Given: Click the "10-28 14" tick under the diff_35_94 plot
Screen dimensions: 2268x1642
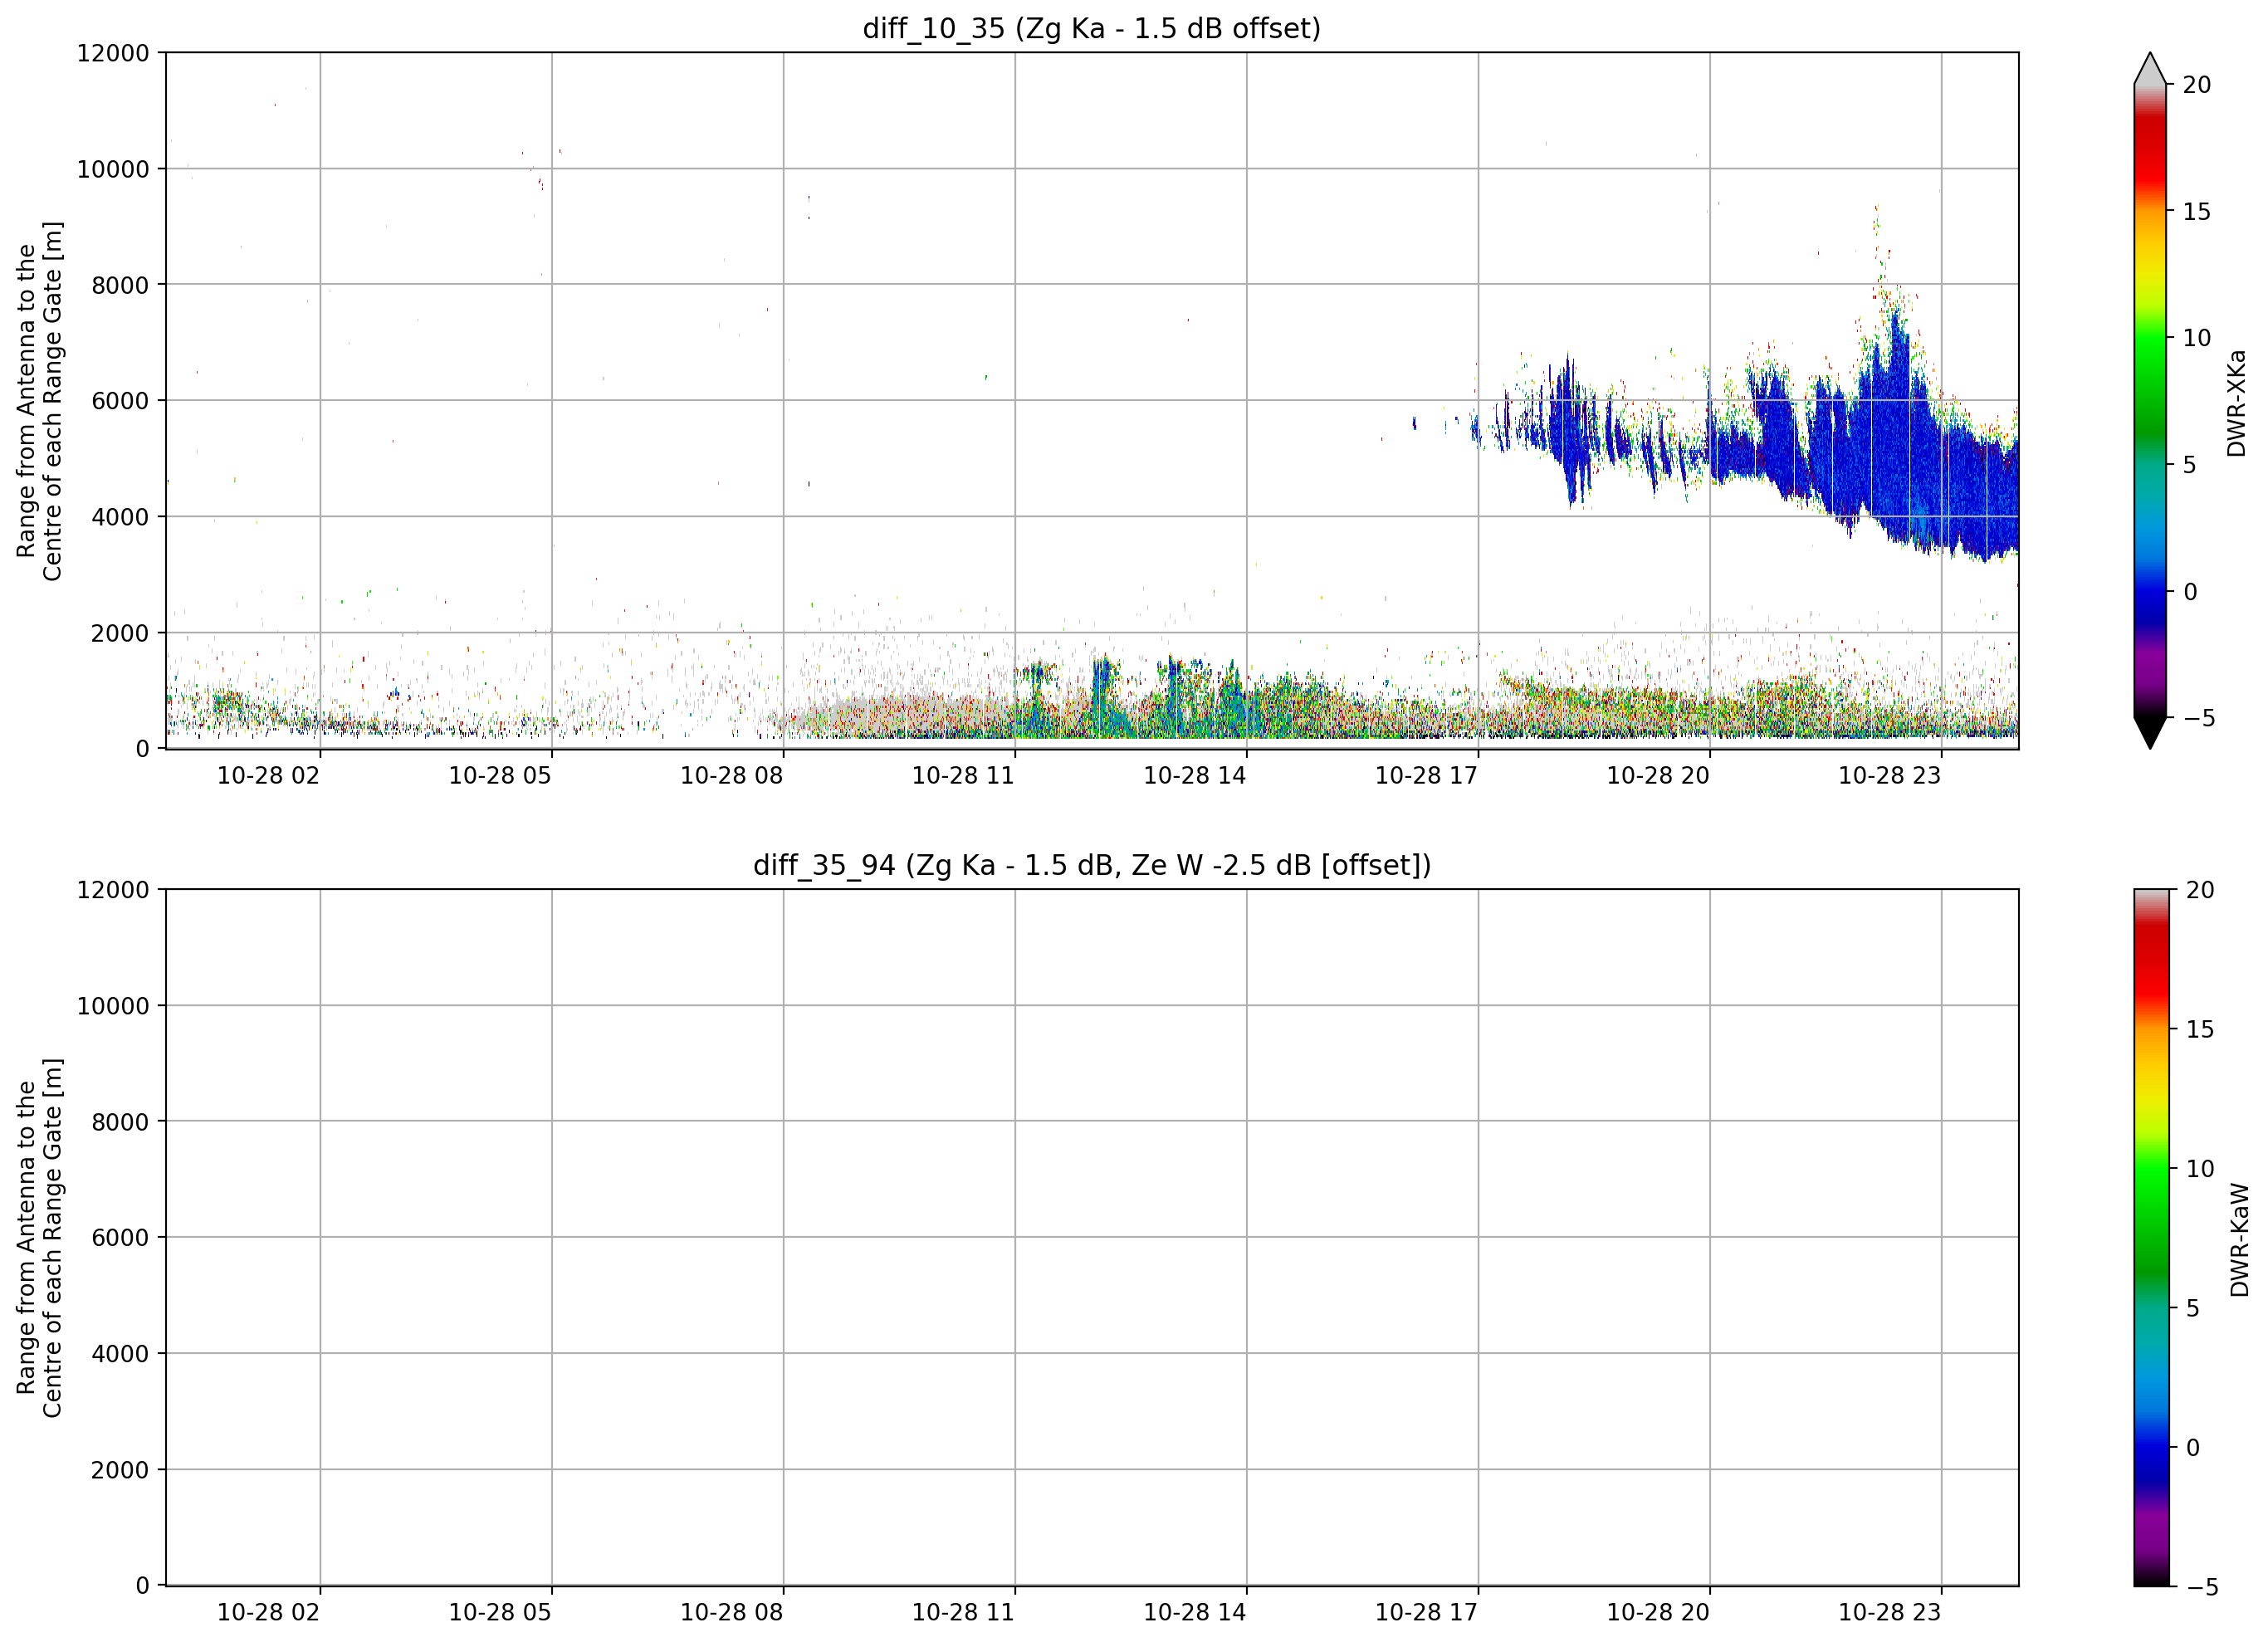Looking at the screenshot, I should pos(1195,1612).
